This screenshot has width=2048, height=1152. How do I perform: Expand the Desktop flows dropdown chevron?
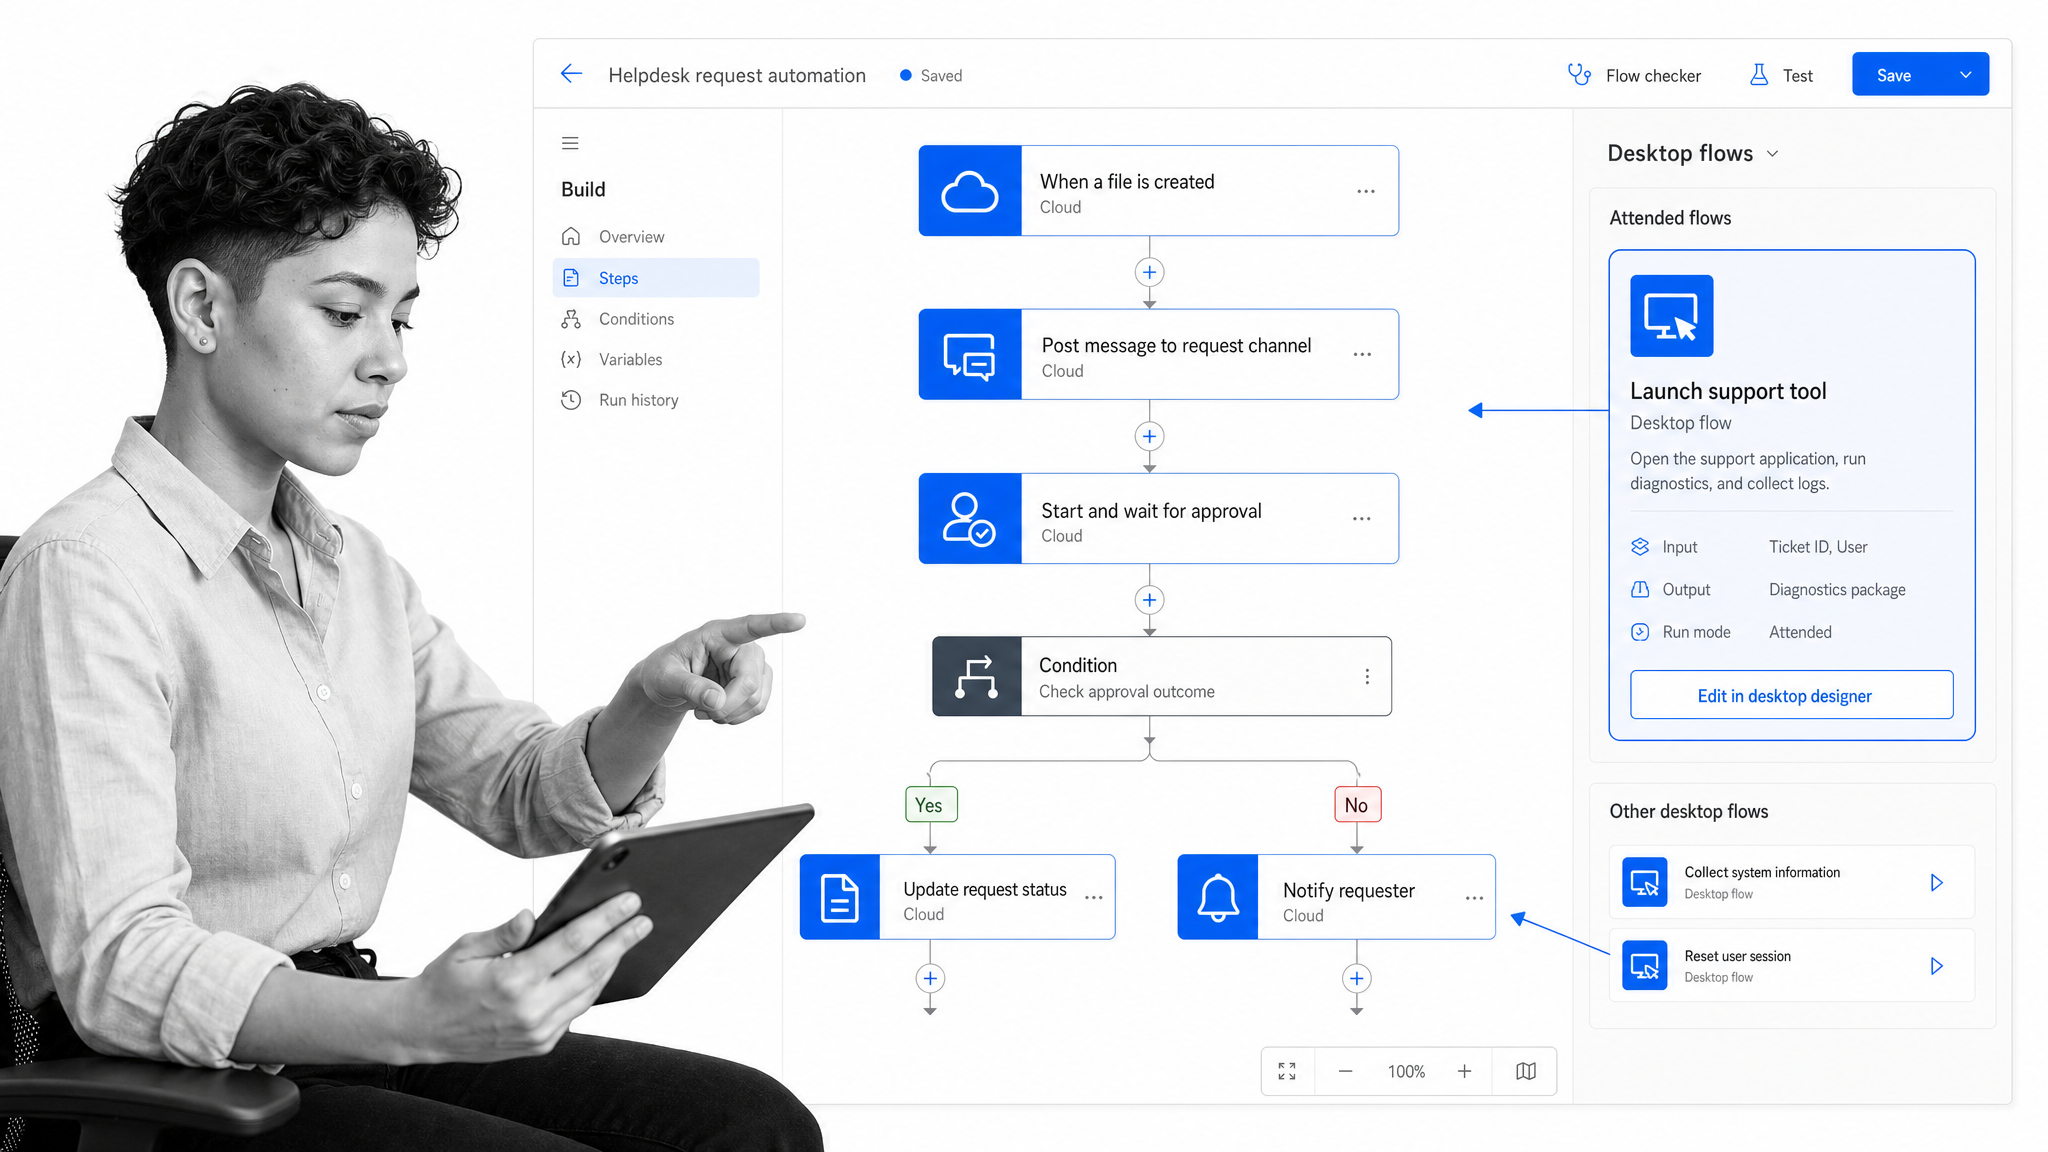click(x=1773, y=154)
